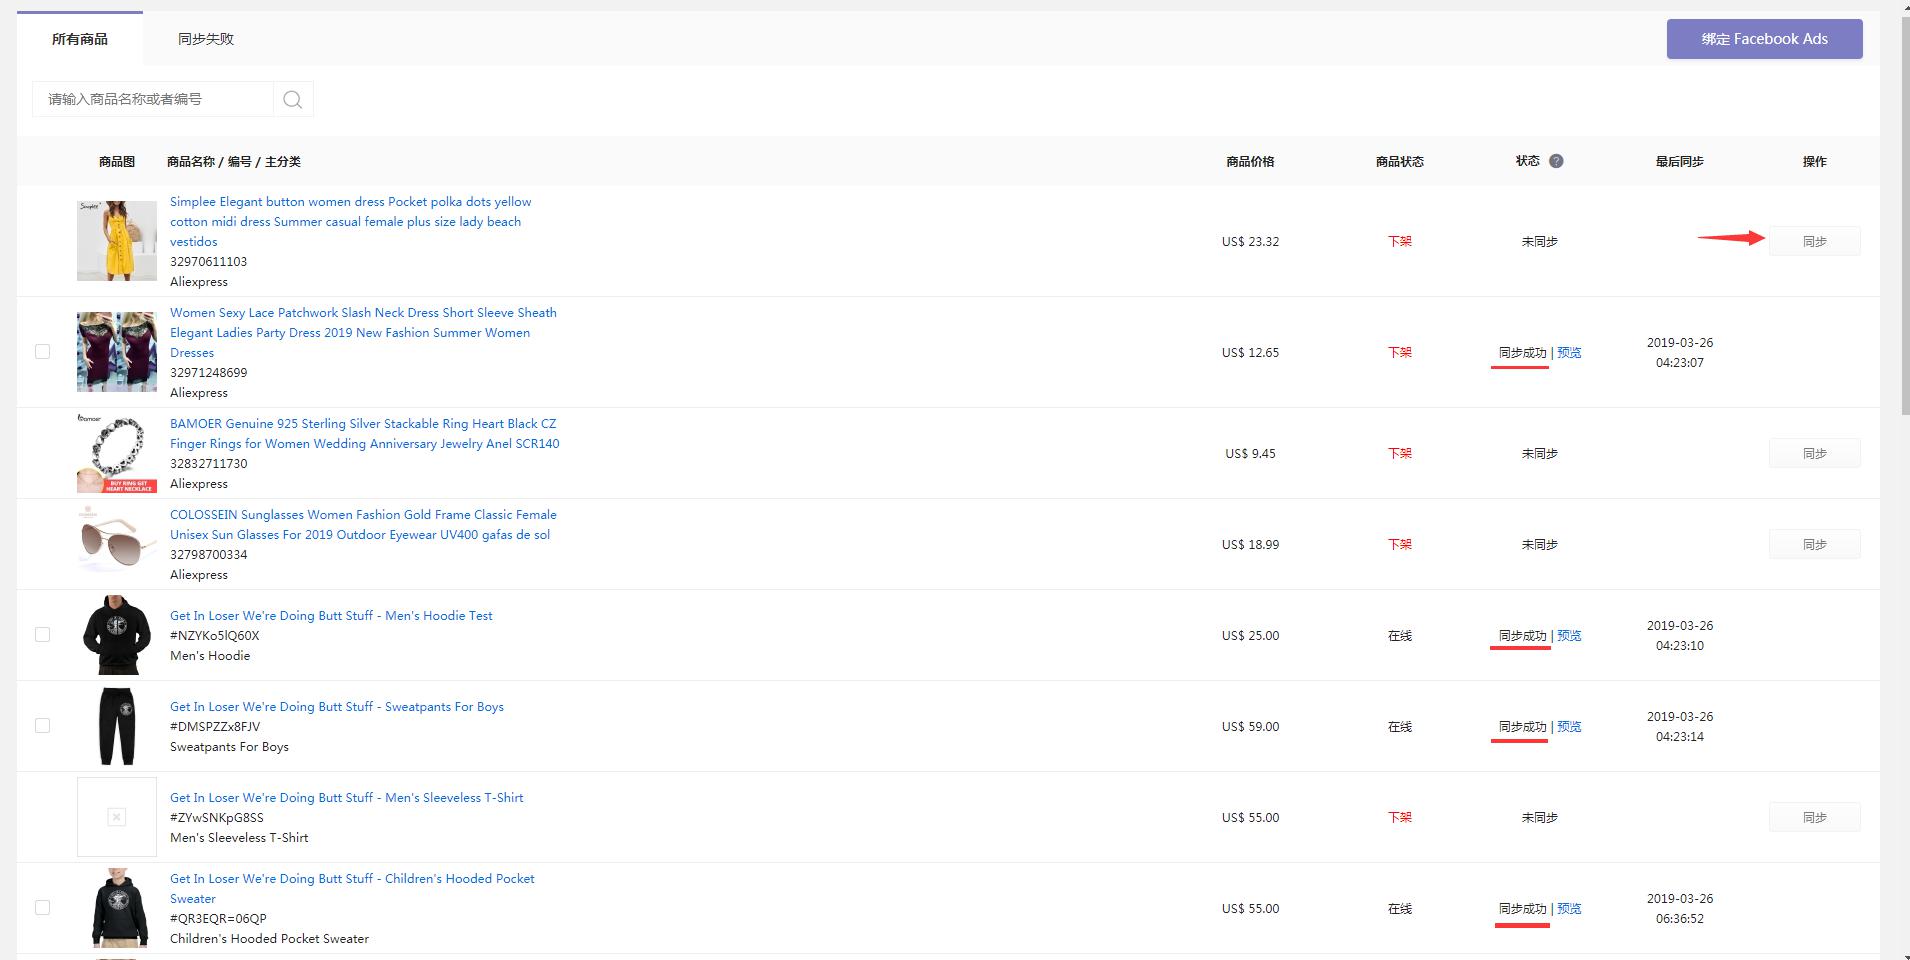Click the status help question mark icon
The height and width of the screenshot is (960, 1910).
tap(1556, 161)
